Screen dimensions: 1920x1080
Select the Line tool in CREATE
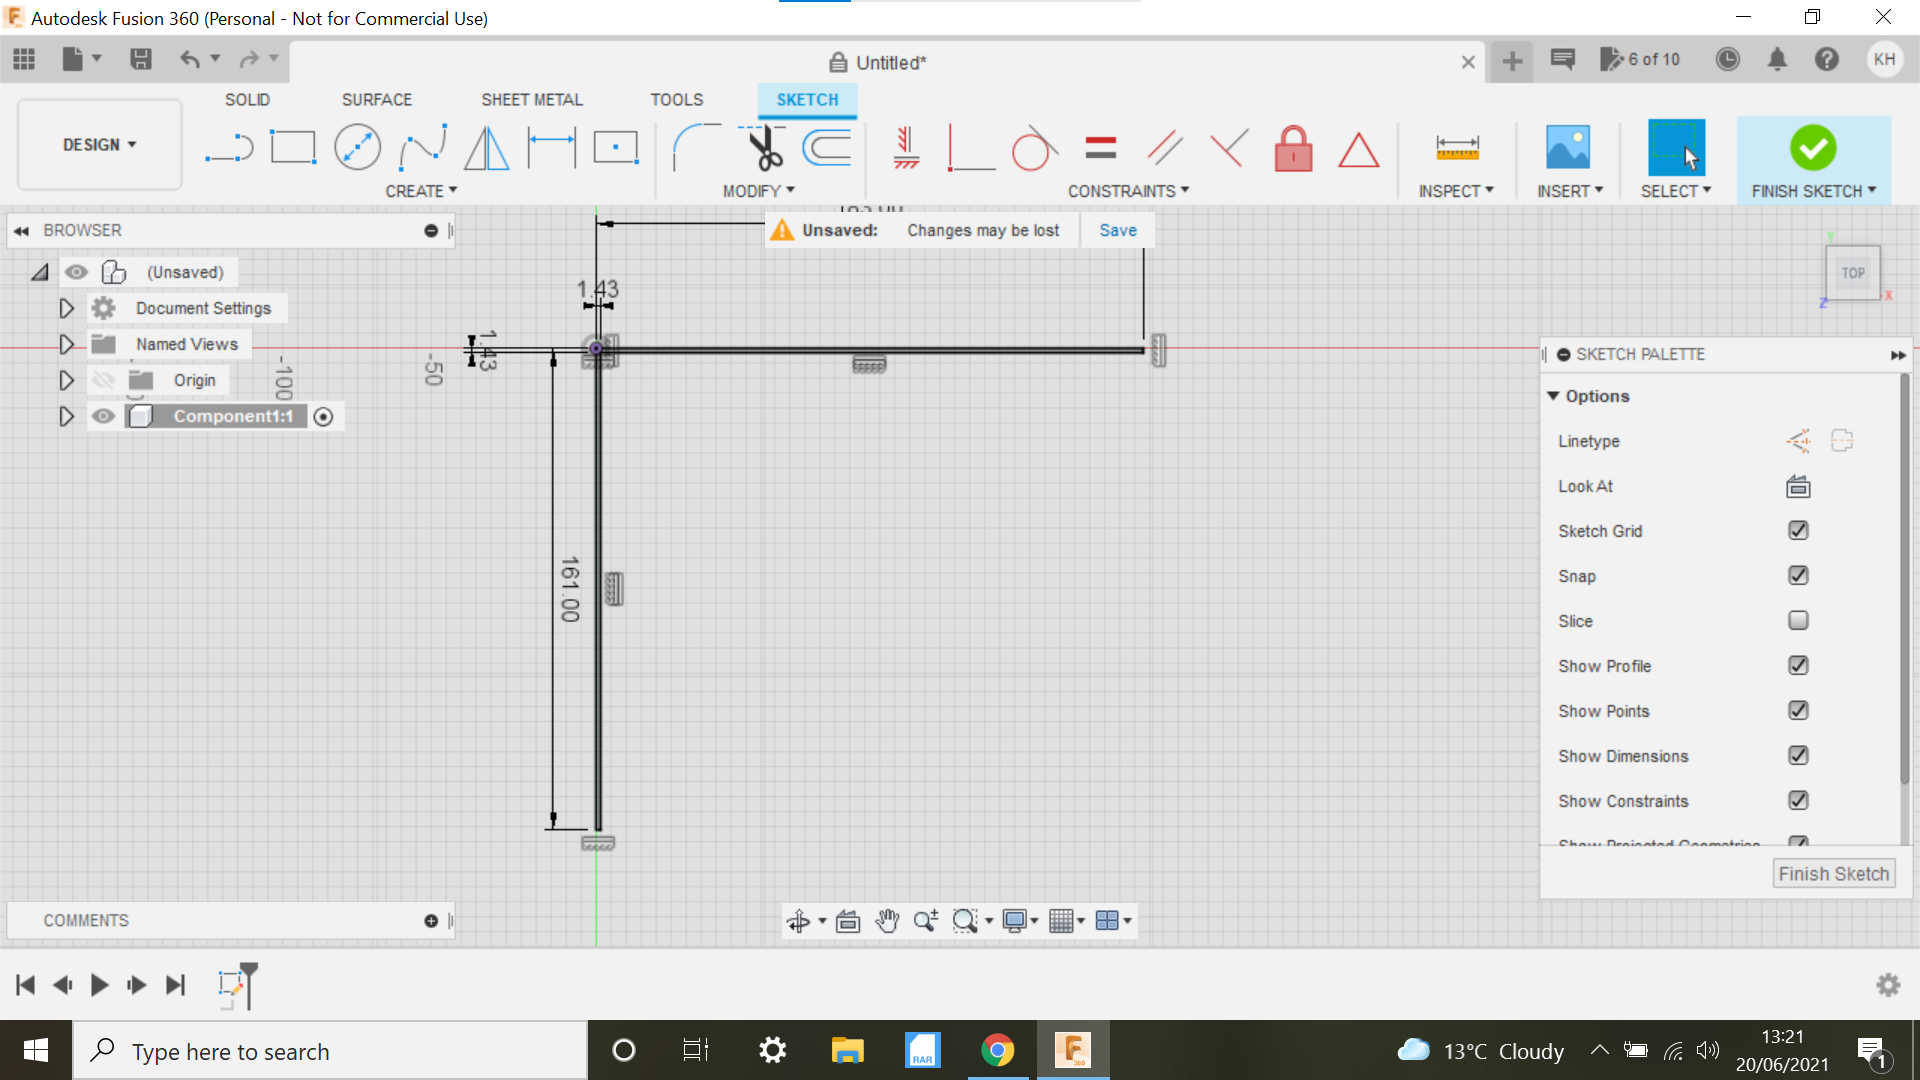[x=228, y=148]
